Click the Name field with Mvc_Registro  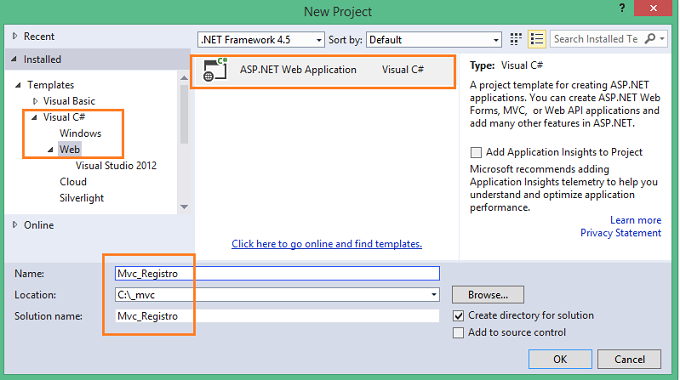(x=277, y=273)
